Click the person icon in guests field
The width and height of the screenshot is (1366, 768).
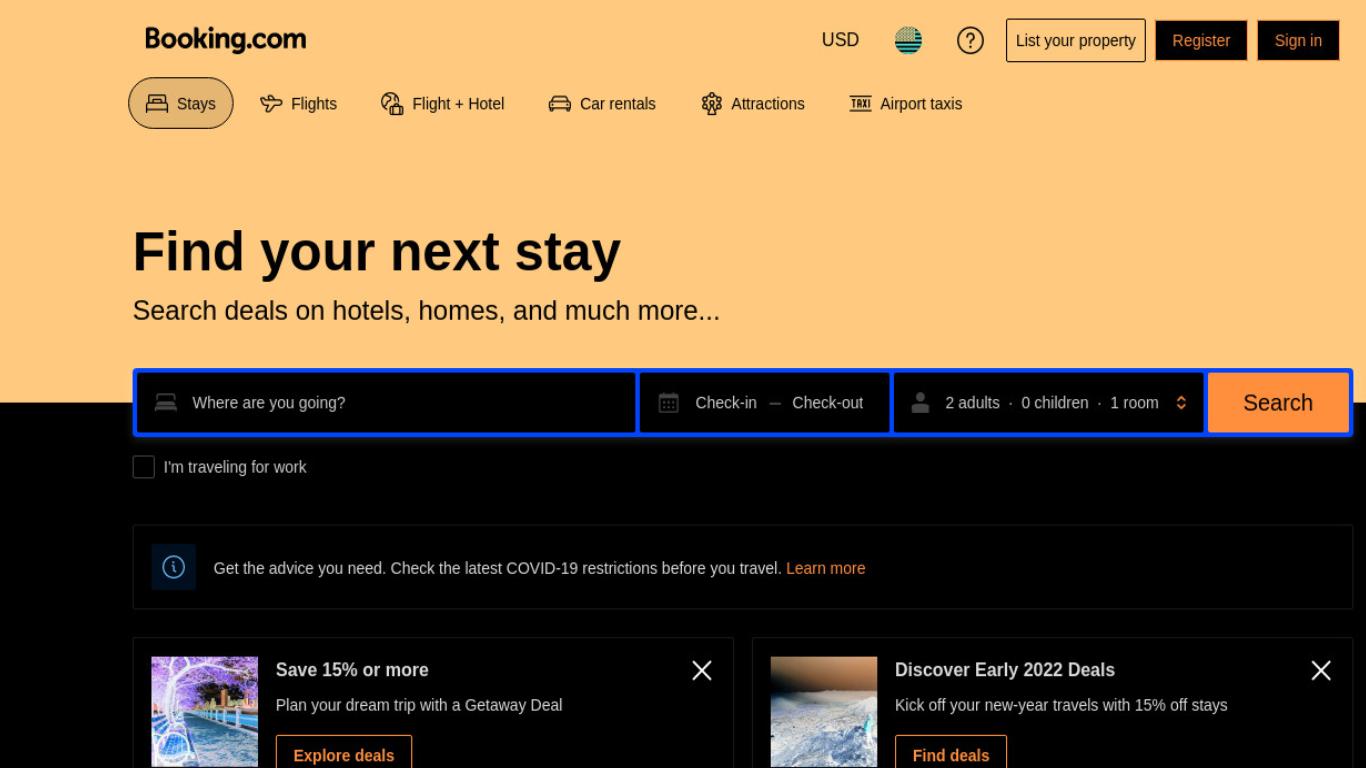click(x=920, y=402)
